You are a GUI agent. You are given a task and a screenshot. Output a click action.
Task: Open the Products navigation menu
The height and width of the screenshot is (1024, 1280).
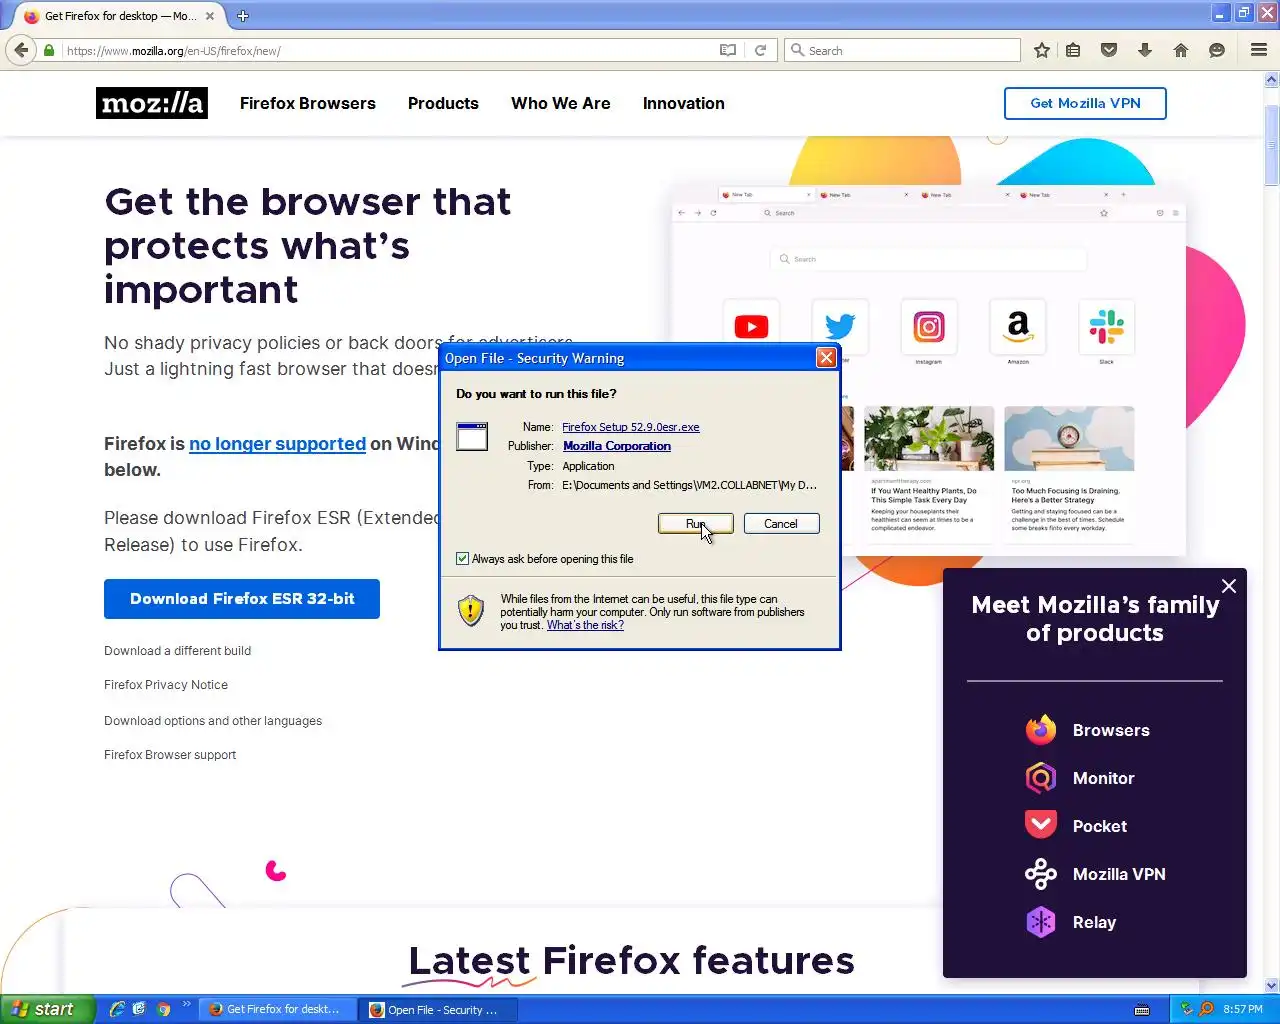(443, 103)
